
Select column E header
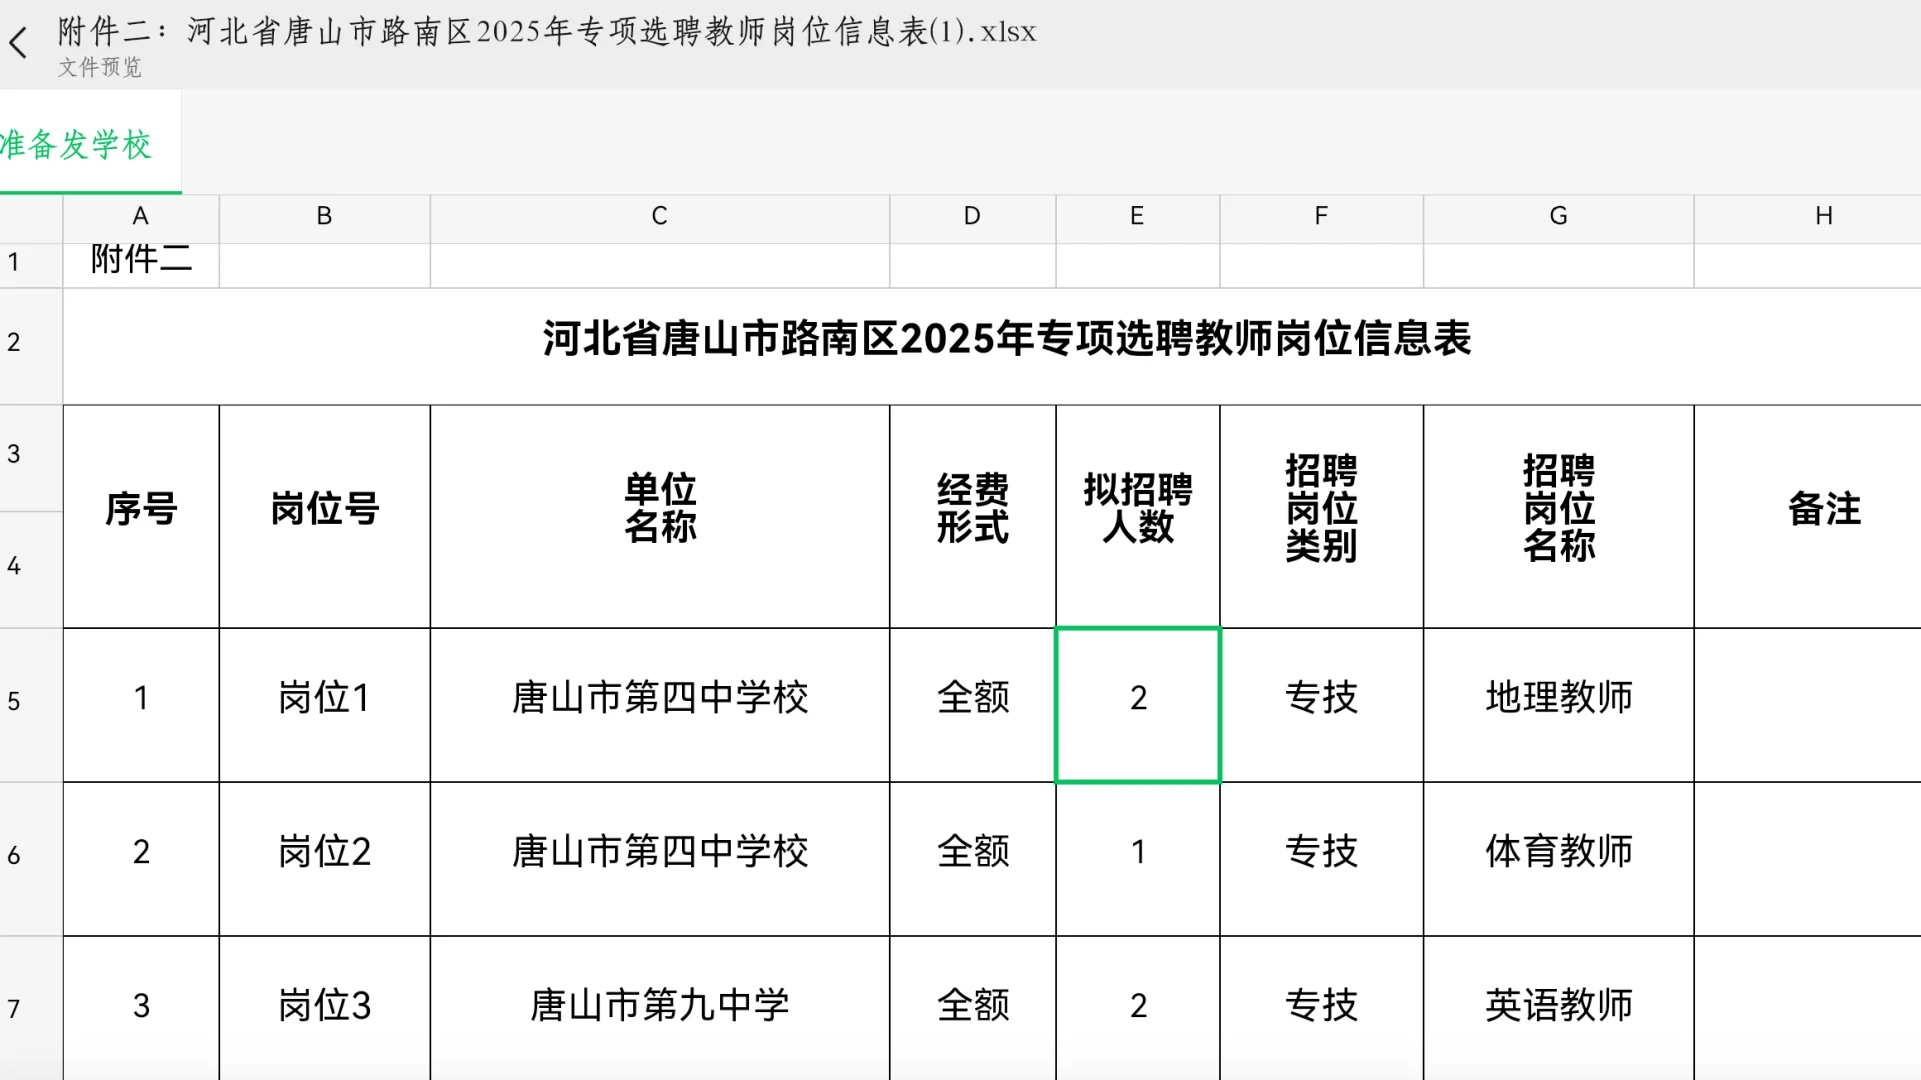pos(1138,216)
